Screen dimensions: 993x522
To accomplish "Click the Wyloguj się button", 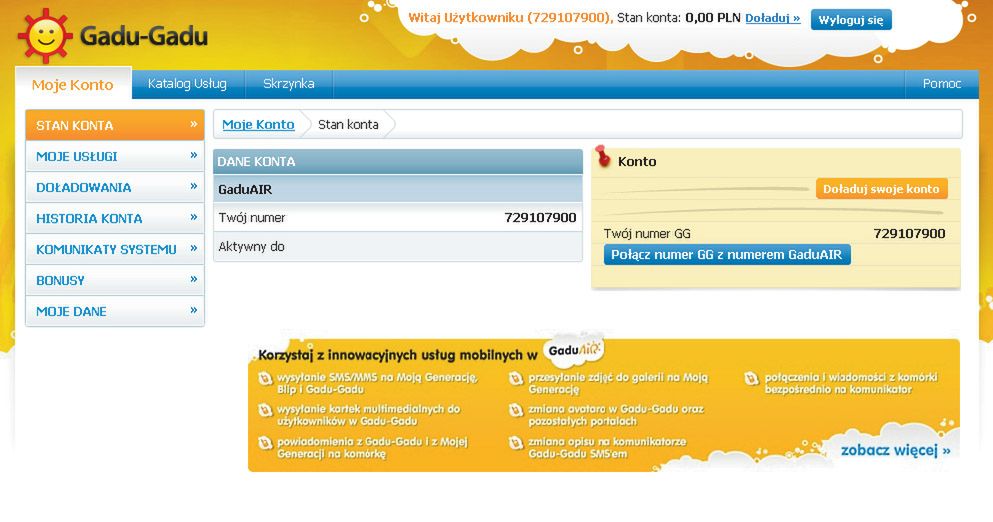I will click(851, 20).
